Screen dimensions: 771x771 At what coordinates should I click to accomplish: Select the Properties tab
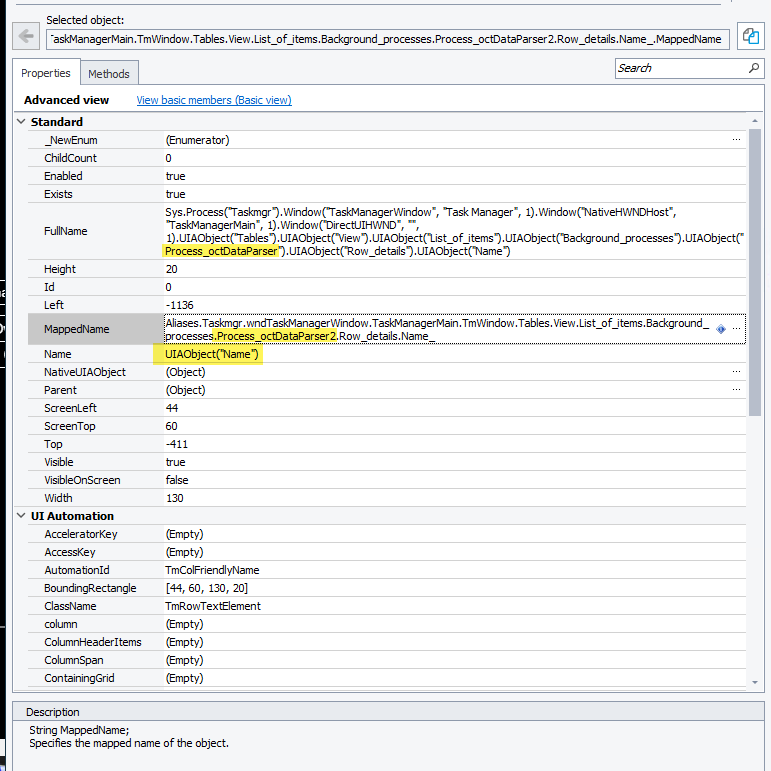tap(46, 73)
